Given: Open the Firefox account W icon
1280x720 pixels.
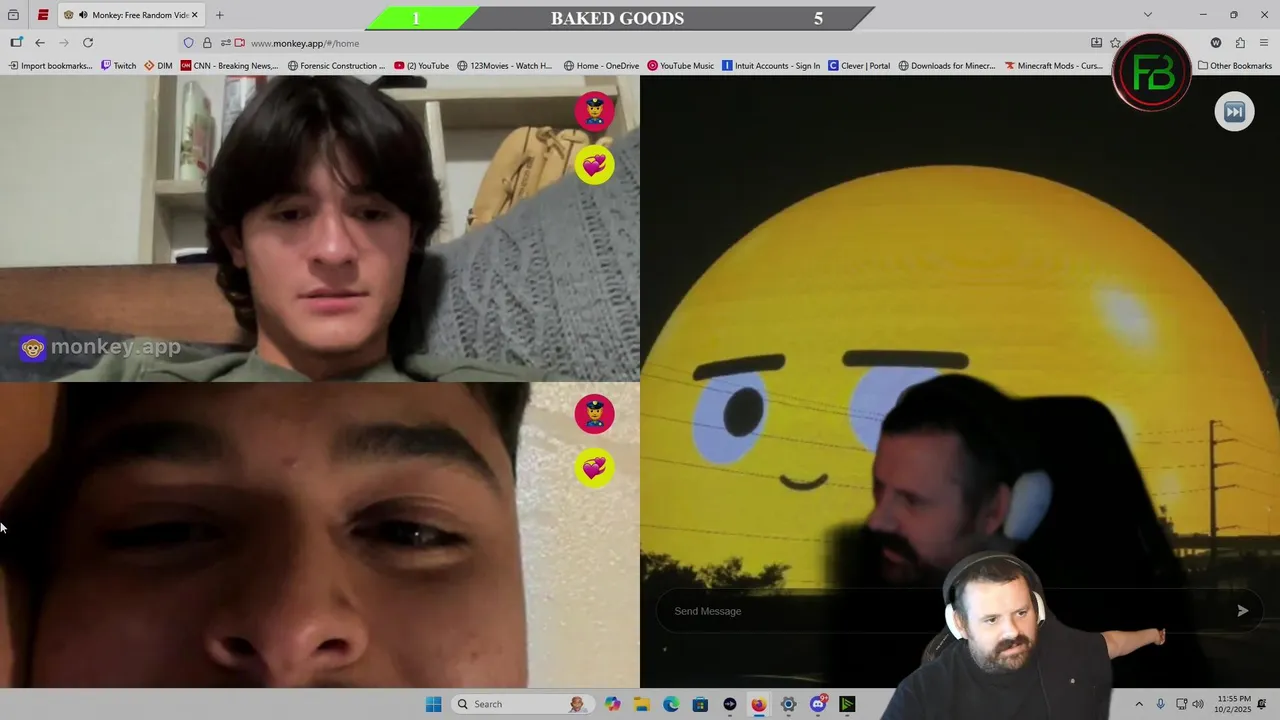Looking at the screenshot, I should point(1216,43).
